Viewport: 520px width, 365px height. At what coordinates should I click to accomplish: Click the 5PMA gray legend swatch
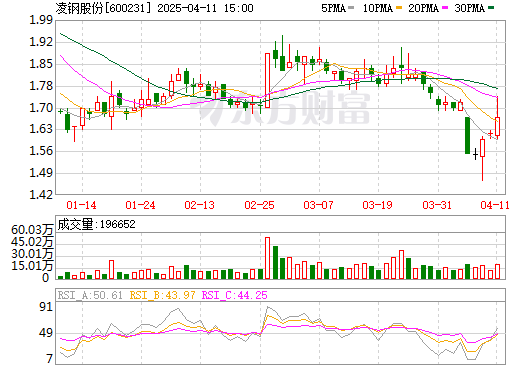(x=351, y=8)
